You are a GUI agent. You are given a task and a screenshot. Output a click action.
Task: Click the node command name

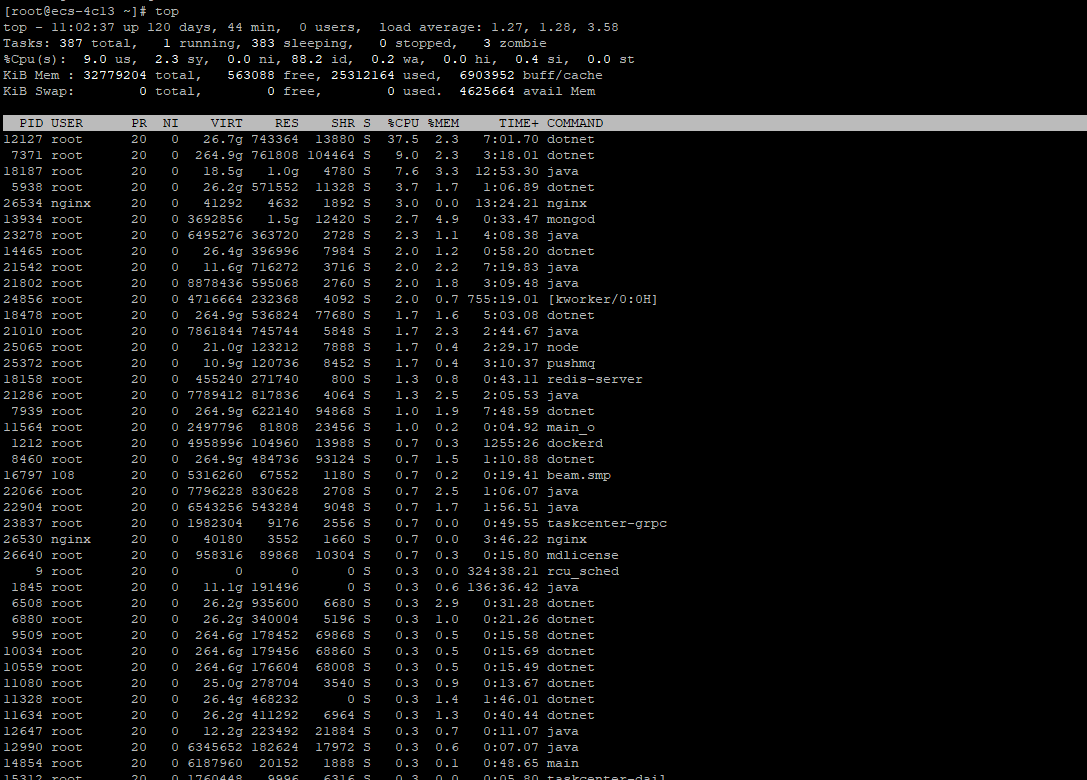pos(563,347)
